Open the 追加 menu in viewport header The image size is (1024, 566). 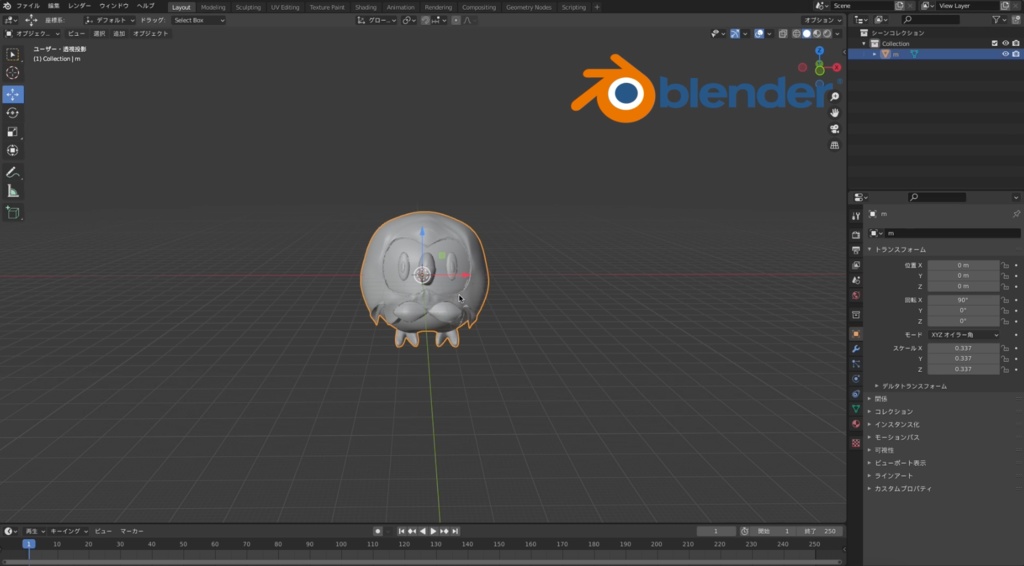(119, 34)
